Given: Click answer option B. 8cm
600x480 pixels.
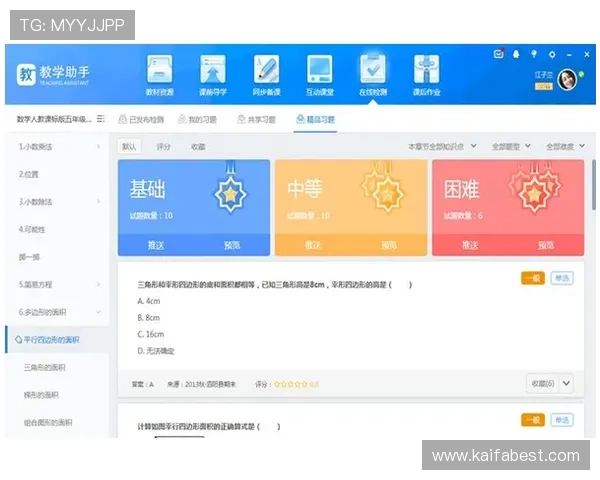Looking at the screenshot, I should 148,318.
